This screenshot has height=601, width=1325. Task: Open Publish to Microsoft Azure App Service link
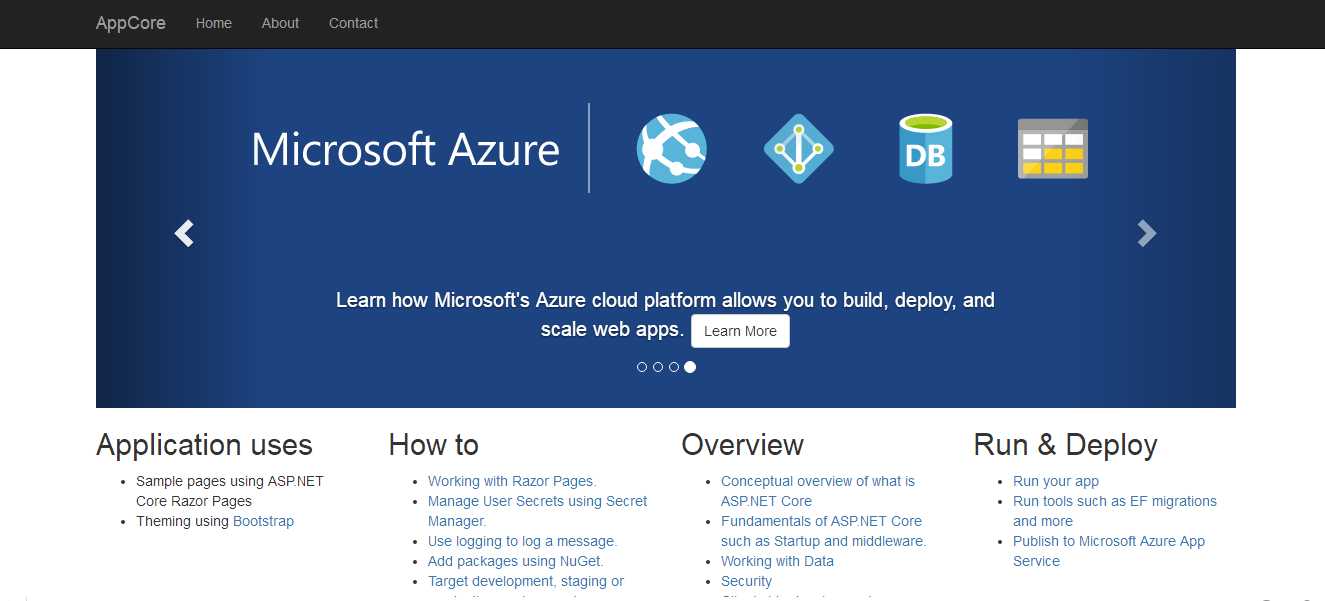point(1109,551)
